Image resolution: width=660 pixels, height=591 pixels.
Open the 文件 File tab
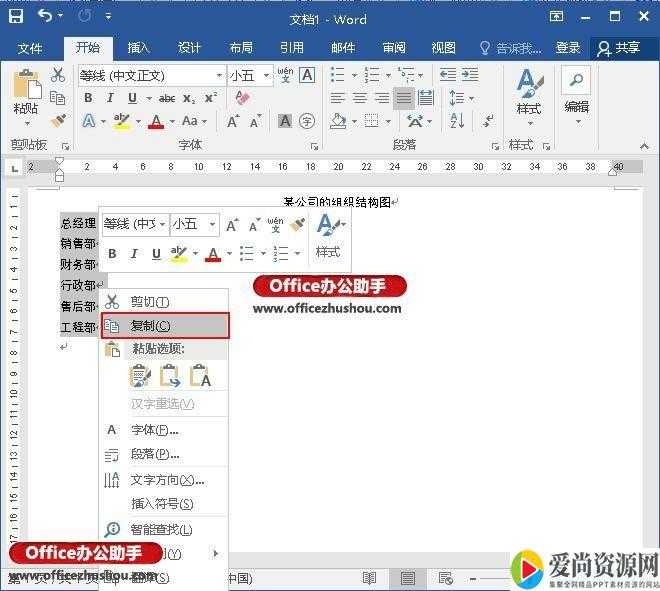(x=29, y=48)
